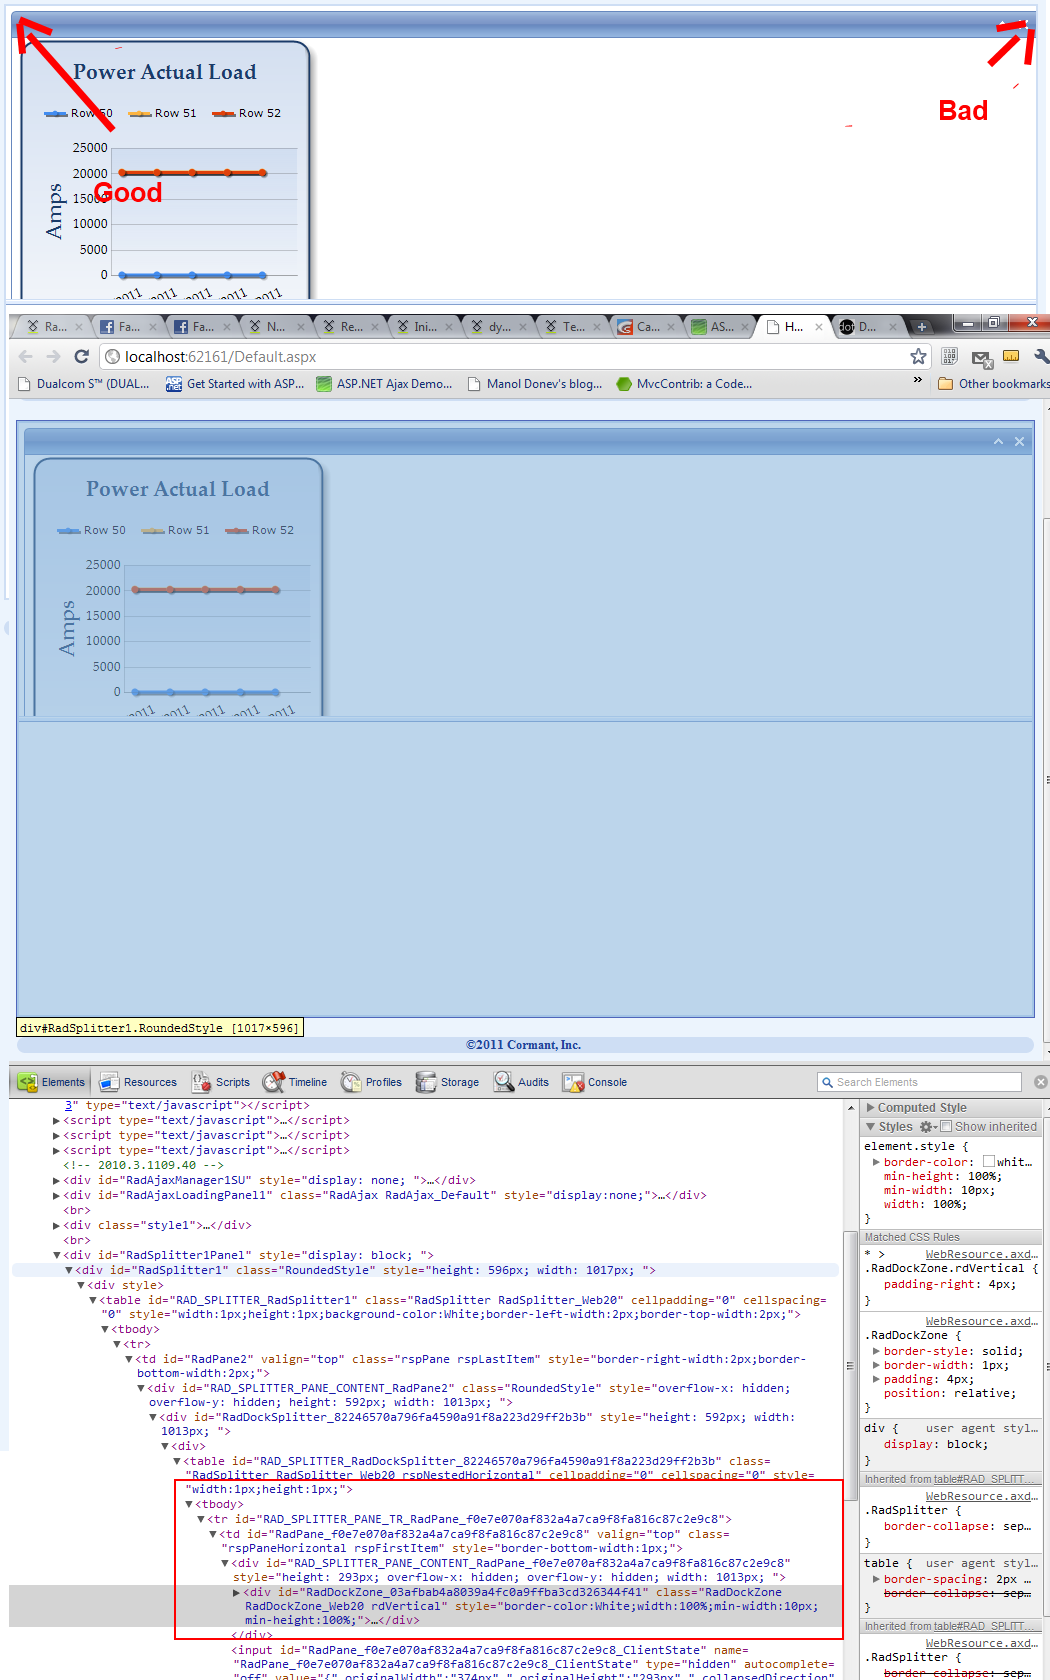The height and width of the screenshot is (1680, 1050).
Task: Open the MvcContrib bookmark
Action: click(x=684, y=384)
